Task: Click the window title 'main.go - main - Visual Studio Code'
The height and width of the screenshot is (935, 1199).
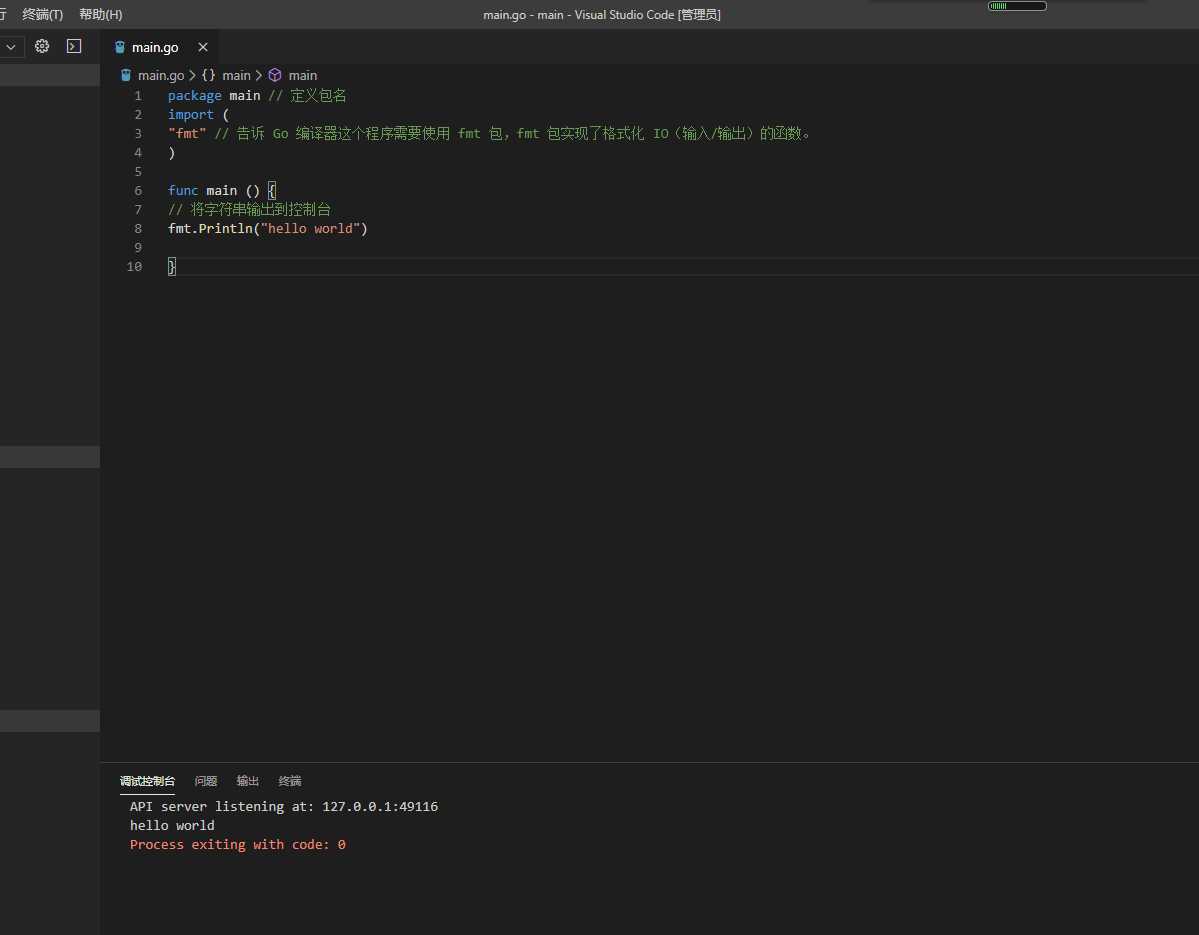Action: [x=602, y=15]
